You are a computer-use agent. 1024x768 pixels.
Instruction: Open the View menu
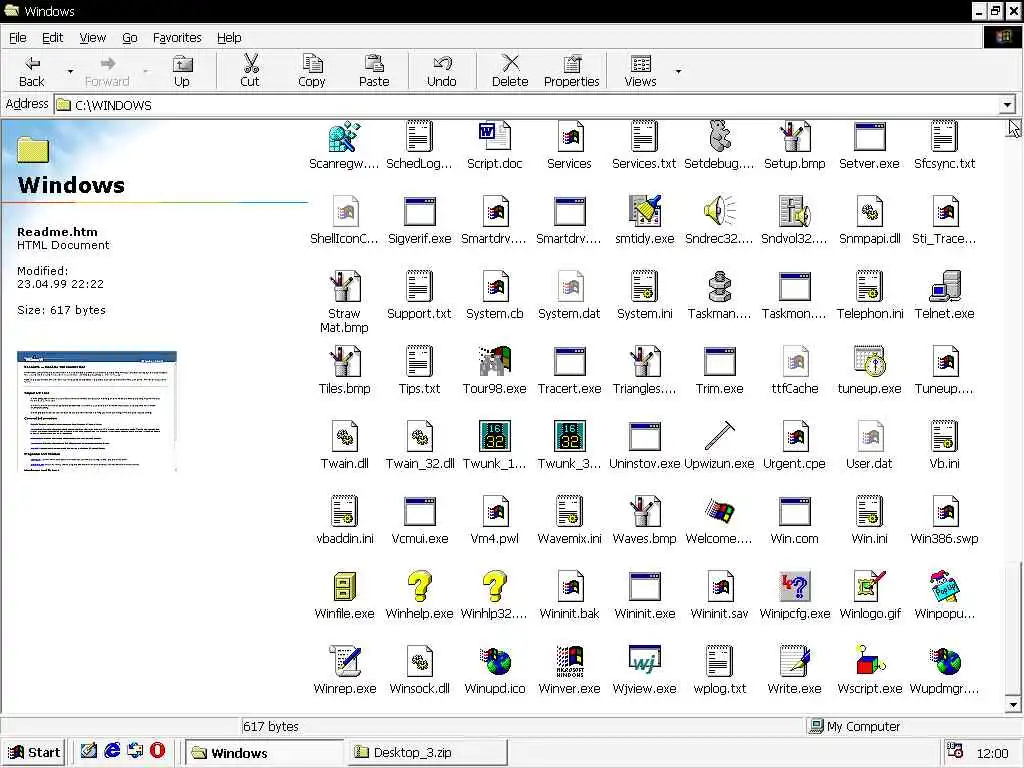click(x=93, y=38)
